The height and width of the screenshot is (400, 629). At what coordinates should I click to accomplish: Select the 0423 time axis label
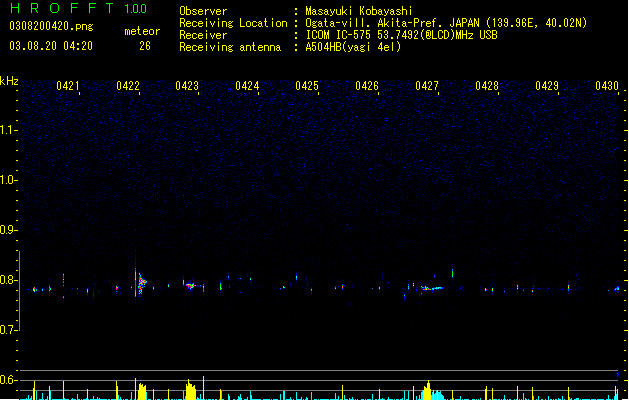tap(187, 86)
